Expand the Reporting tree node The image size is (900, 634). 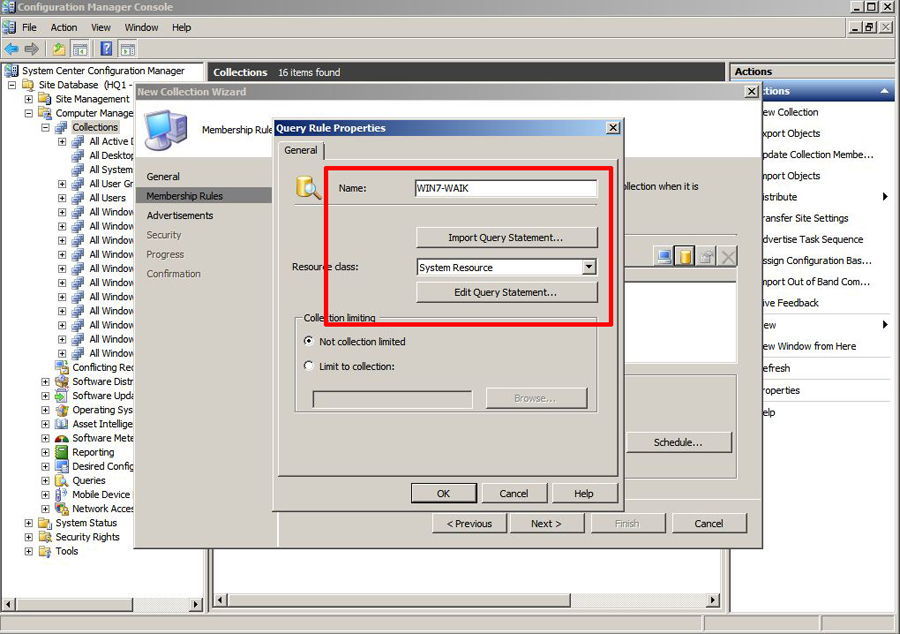(x=45, y=452)
